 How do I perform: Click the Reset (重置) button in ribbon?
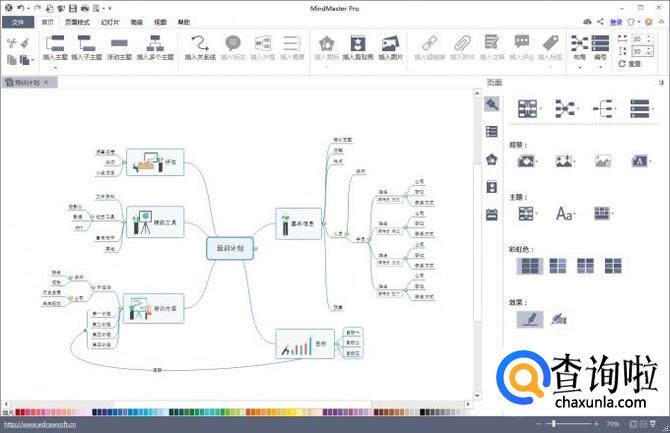coord(630,64)
